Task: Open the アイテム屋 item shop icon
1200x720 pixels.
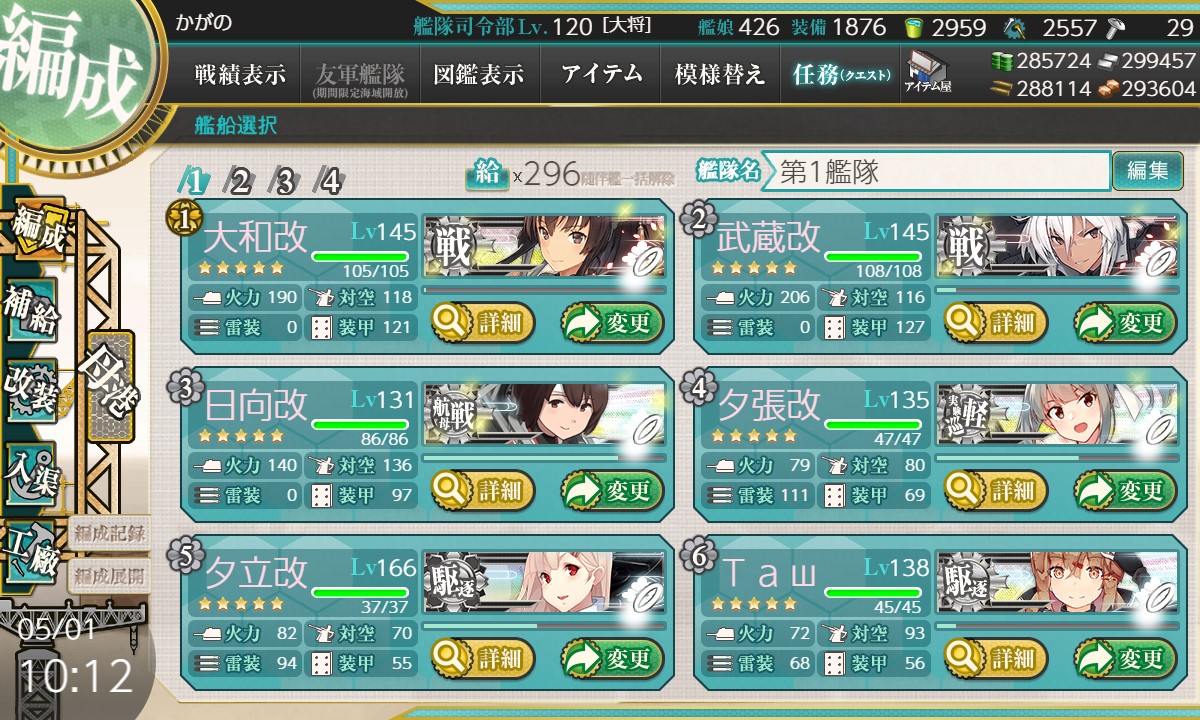Action: tap(927, 72)
